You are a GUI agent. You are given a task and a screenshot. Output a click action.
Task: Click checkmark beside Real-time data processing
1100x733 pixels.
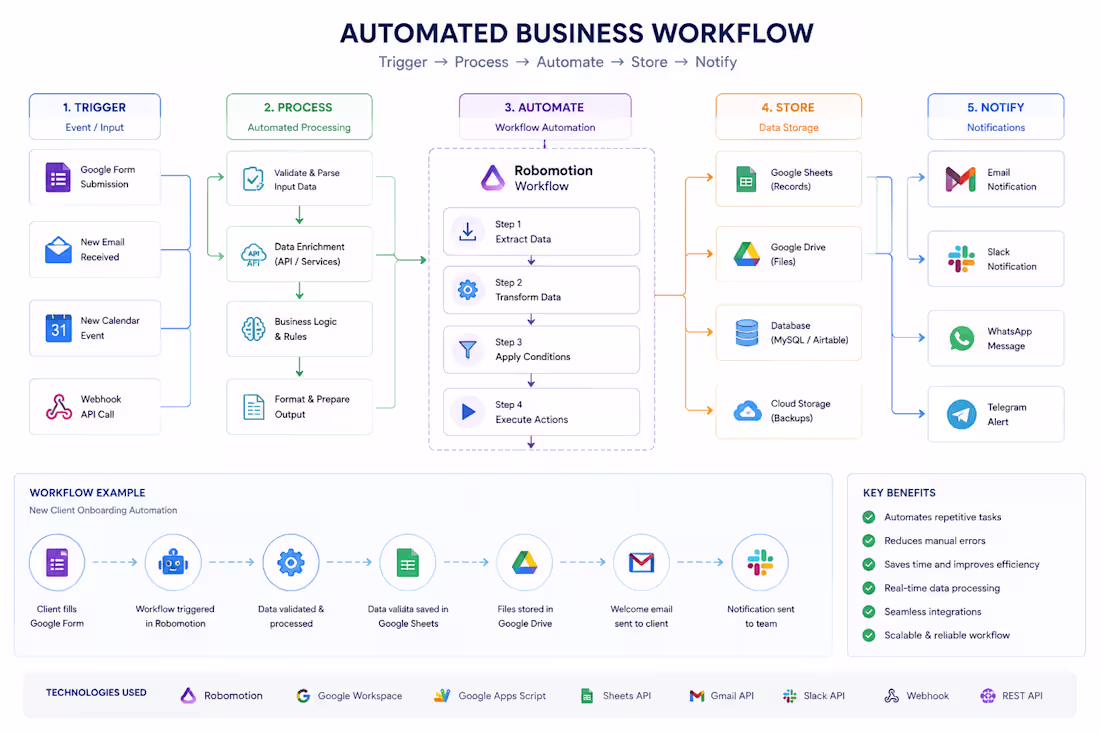tap(868, 588)
